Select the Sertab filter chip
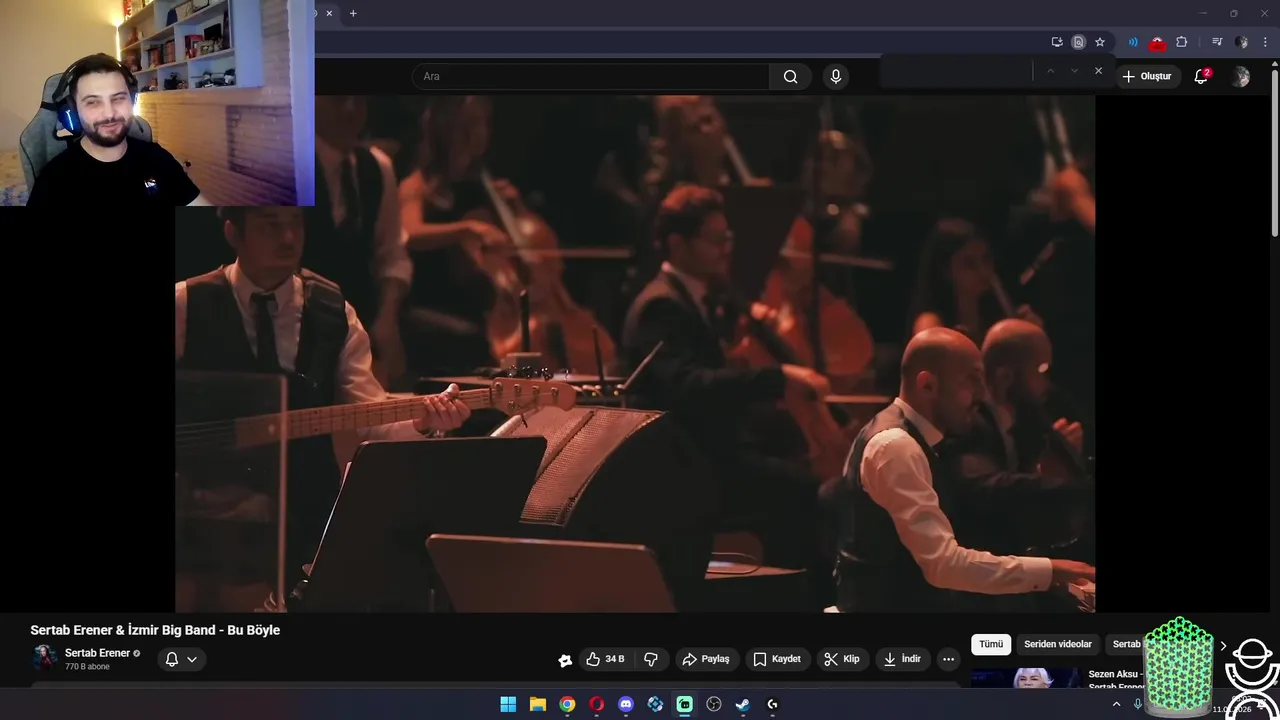The image size is (1280, 720). pos(1126,644)
